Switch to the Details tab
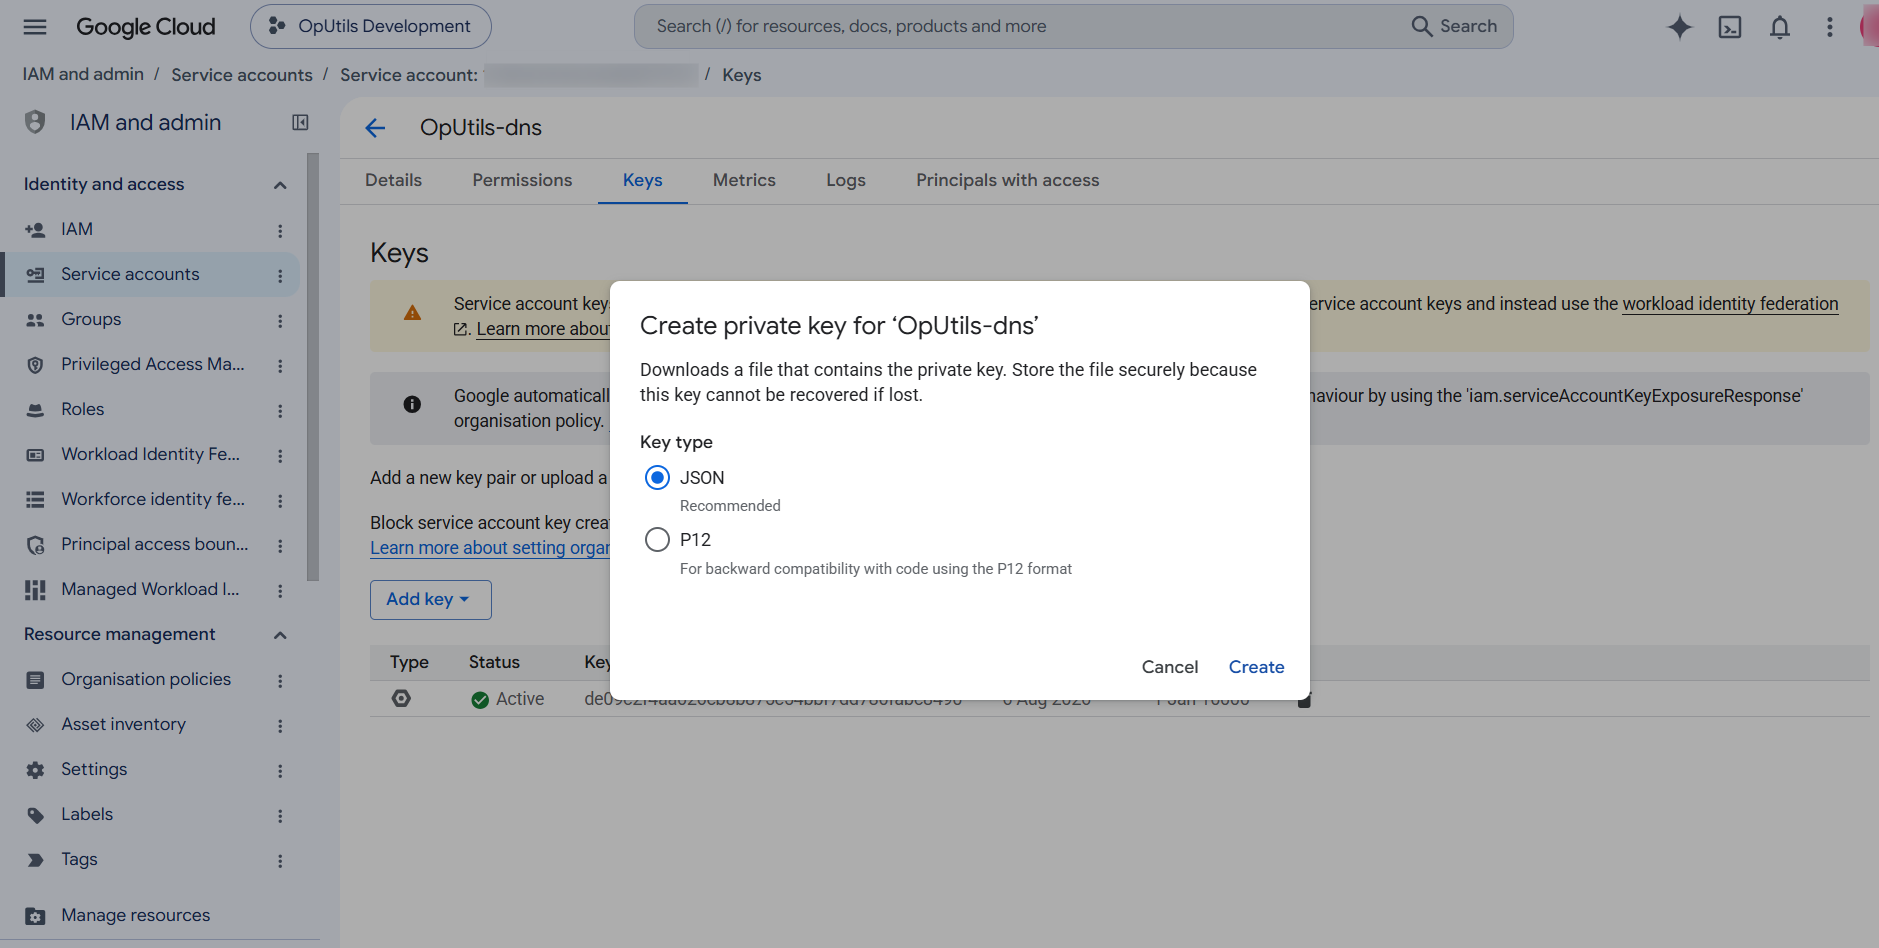The image size is (1879, 948). 393,180
